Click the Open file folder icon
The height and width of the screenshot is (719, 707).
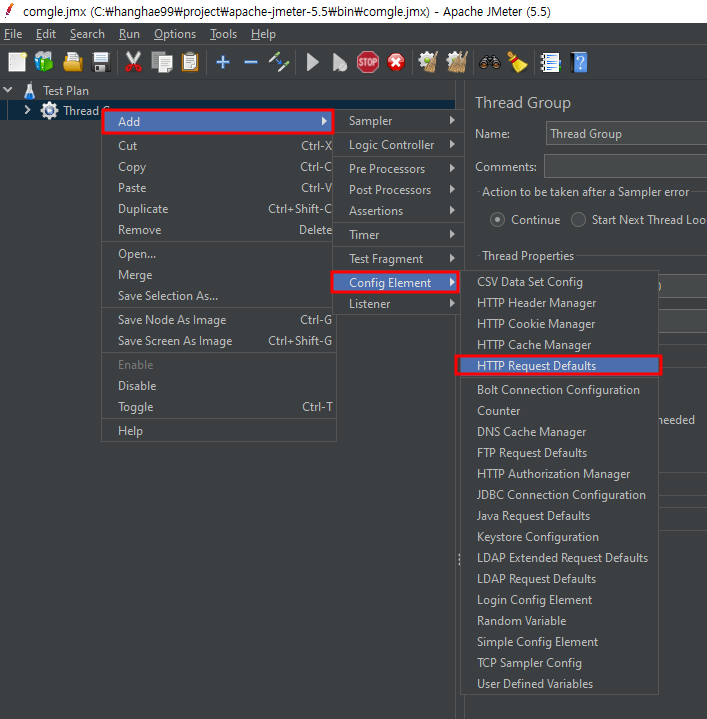[x=72, y=62]
